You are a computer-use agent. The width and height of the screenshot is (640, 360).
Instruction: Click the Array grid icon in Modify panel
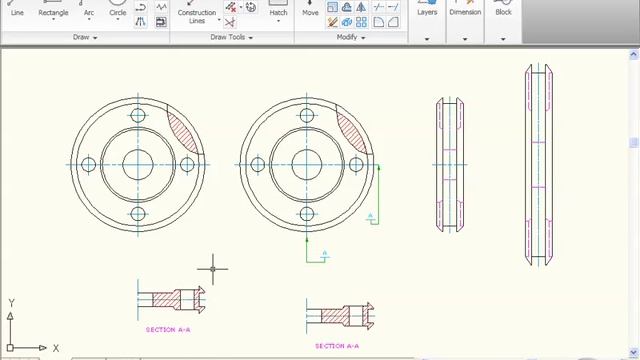[361, 22]
